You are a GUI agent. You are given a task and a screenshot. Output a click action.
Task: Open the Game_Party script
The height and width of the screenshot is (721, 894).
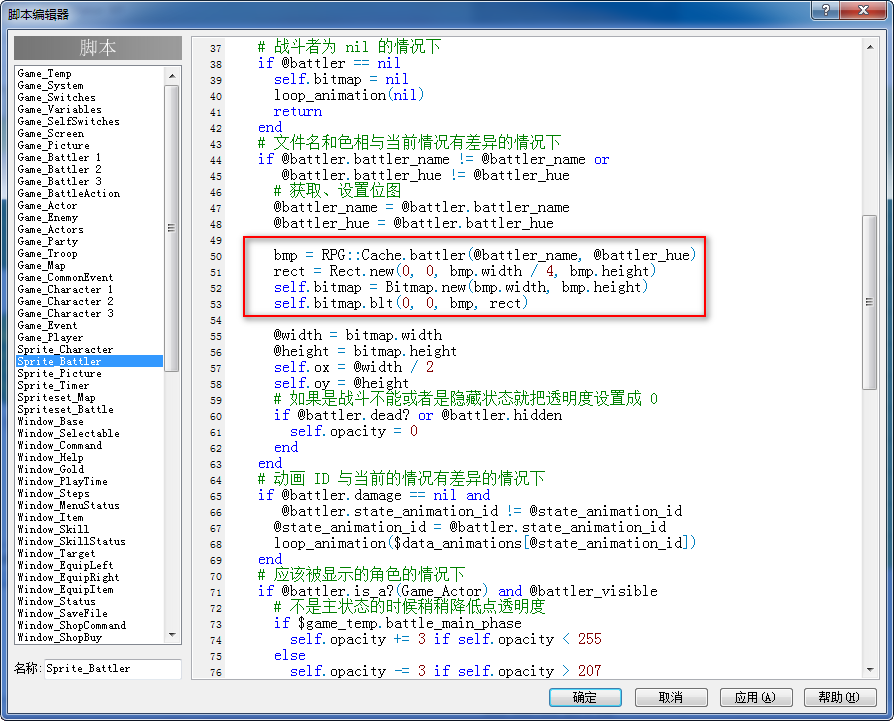point(47,241)
